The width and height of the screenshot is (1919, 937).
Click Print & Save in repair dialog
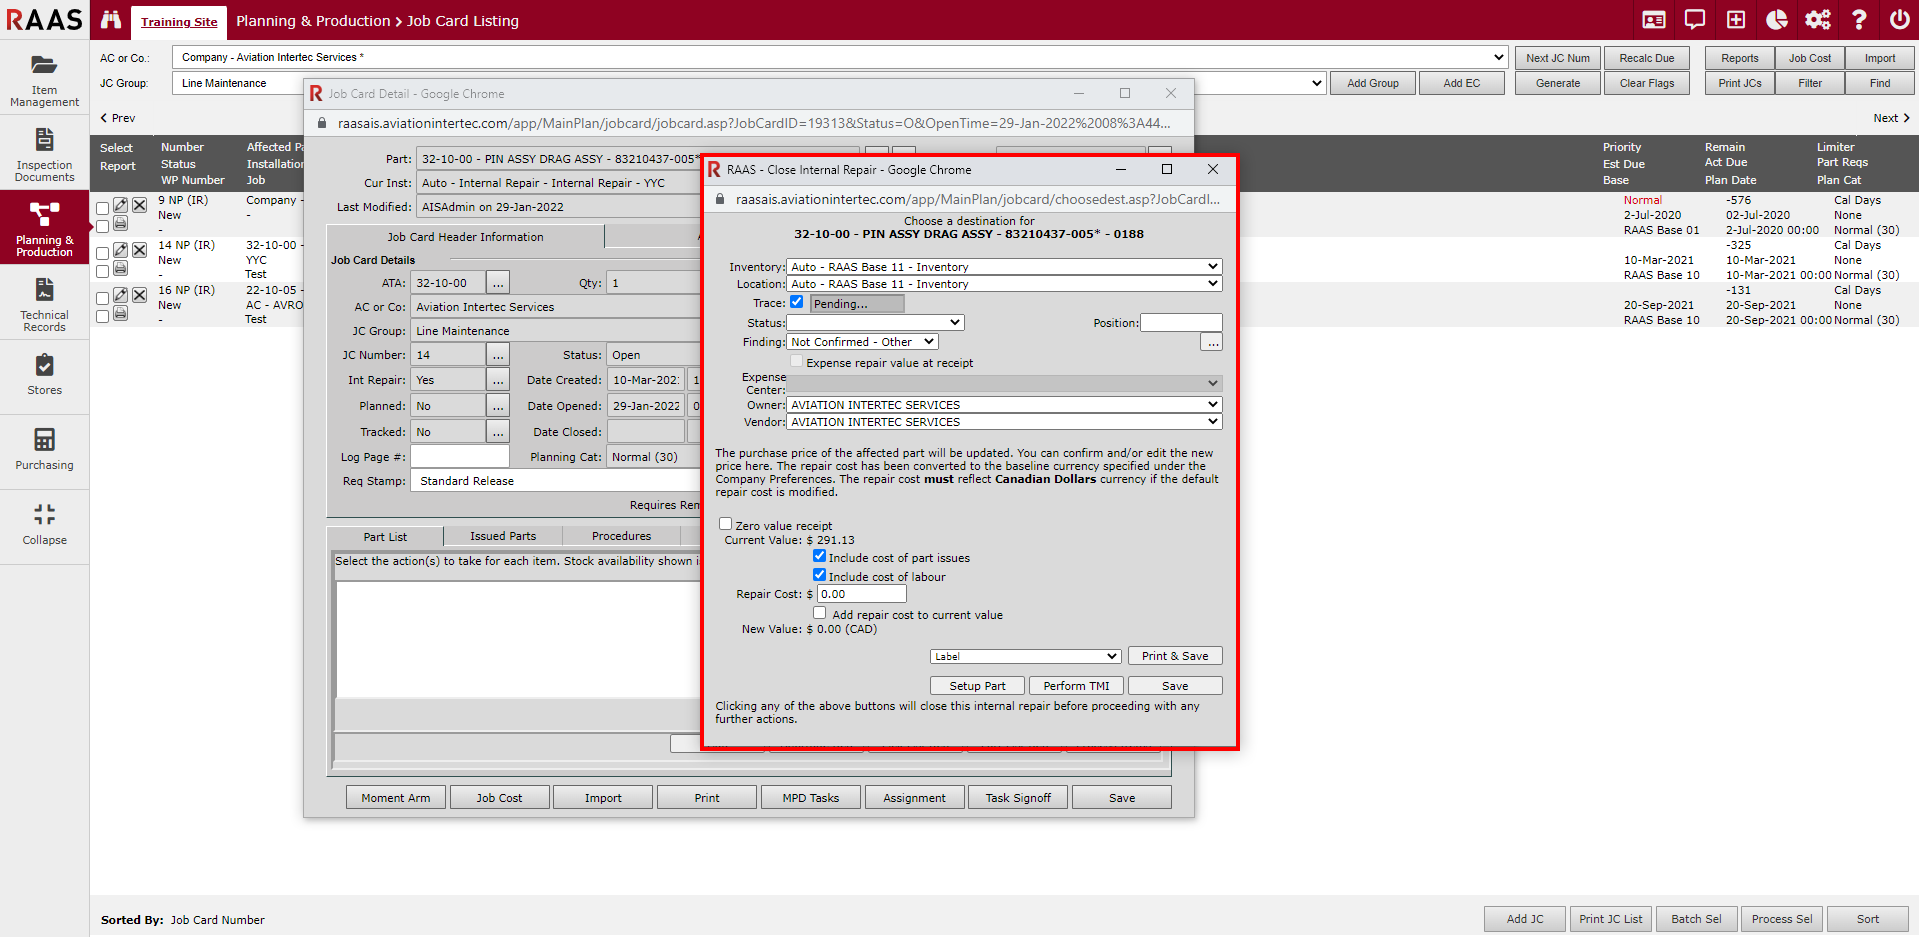coord(1175,656)
